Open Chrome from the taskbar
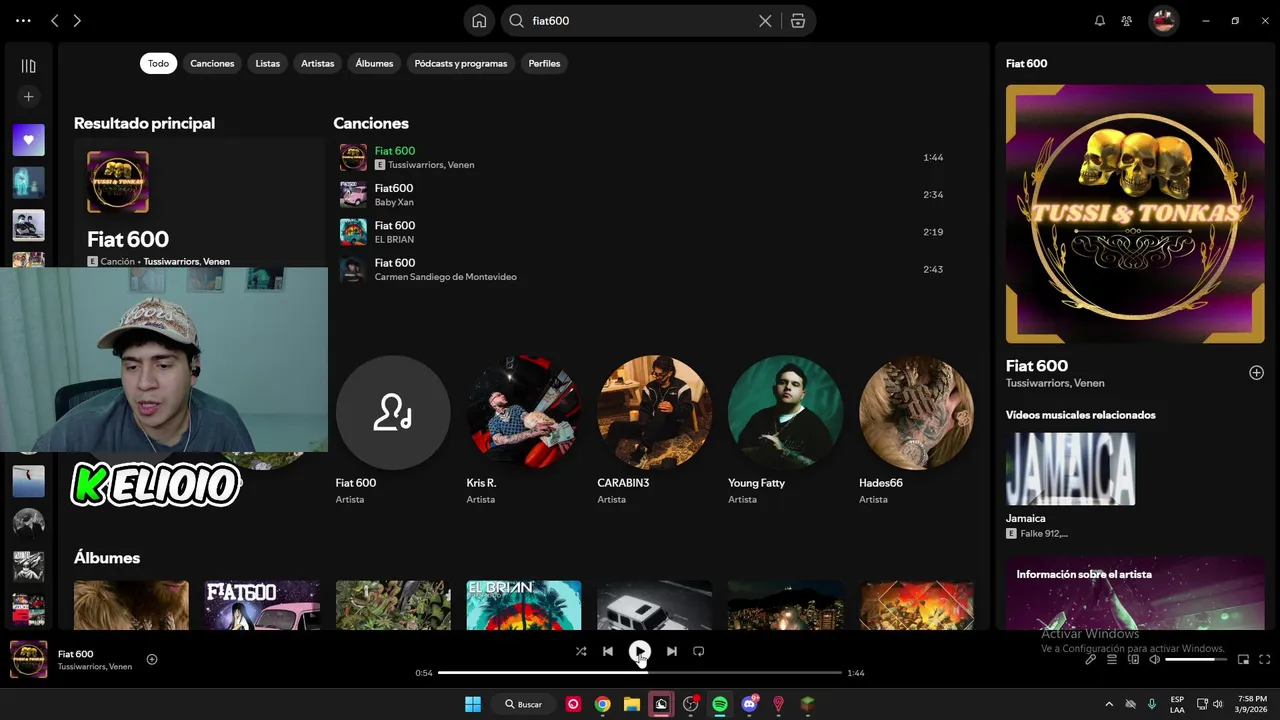 (x=602, y=704)
